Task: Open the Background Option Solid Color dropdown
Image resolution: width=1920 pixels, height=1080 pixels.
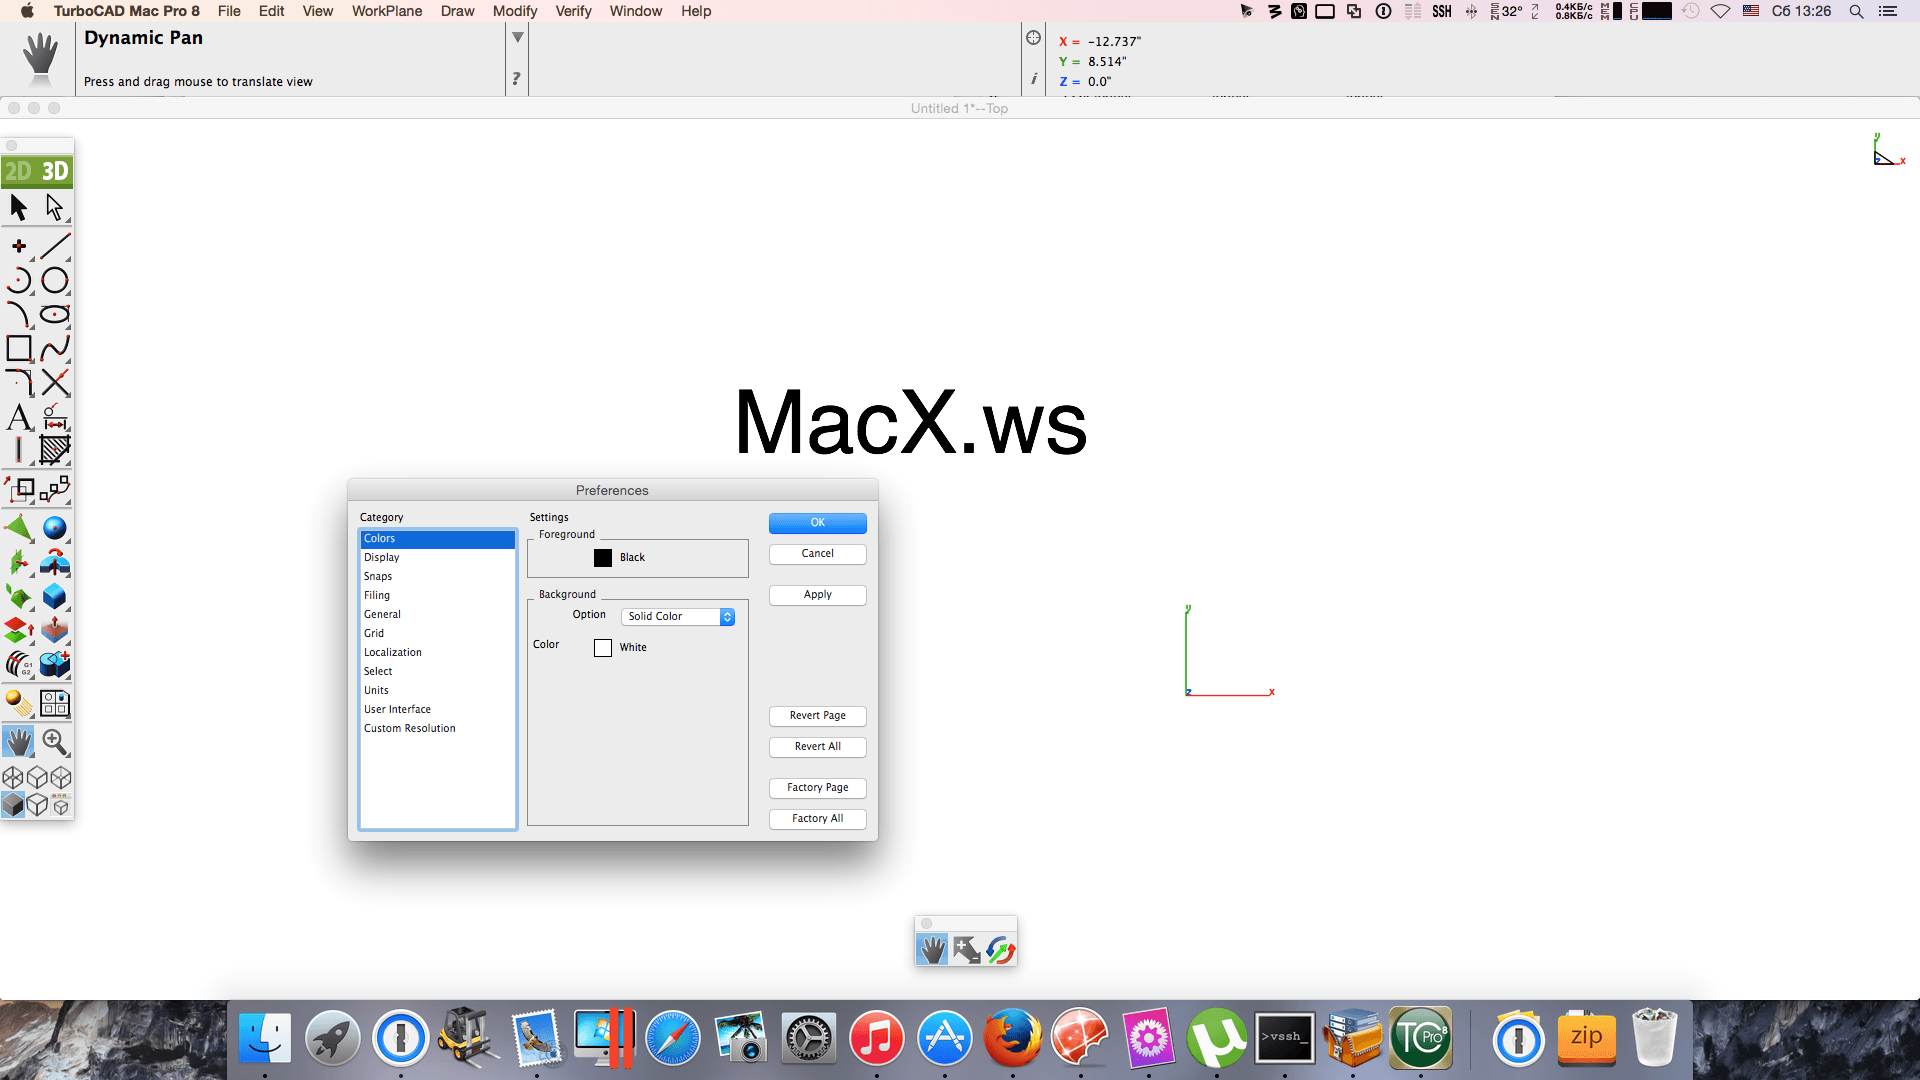Action: pyautogui.click(x=678, y=617)
